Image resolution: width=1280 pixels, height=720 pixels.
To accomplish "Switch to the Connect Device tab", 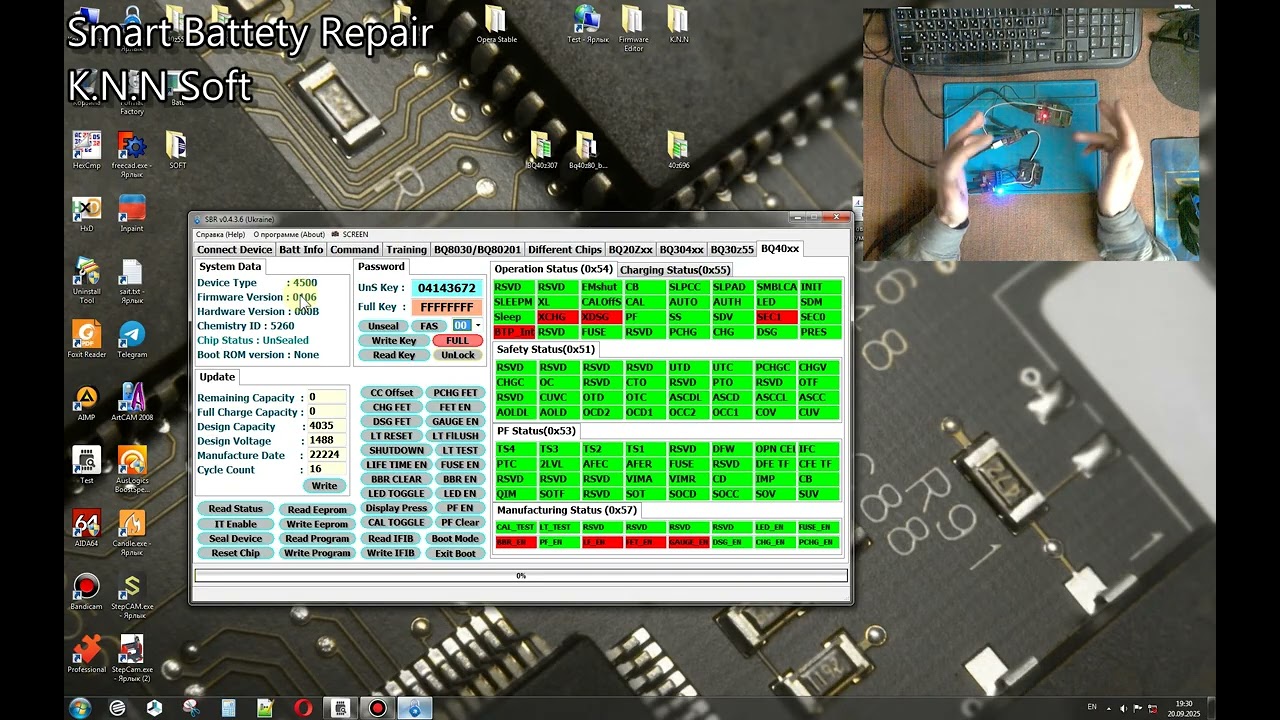I will 234,249.
